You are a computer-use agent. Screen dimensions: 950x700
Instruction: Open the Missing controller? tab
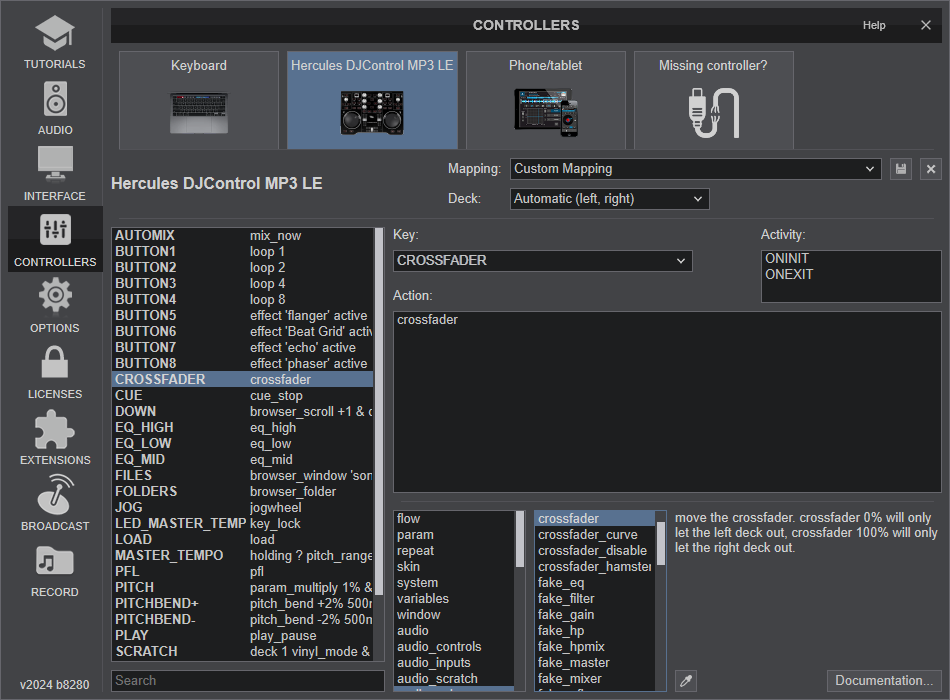[713, 100]
